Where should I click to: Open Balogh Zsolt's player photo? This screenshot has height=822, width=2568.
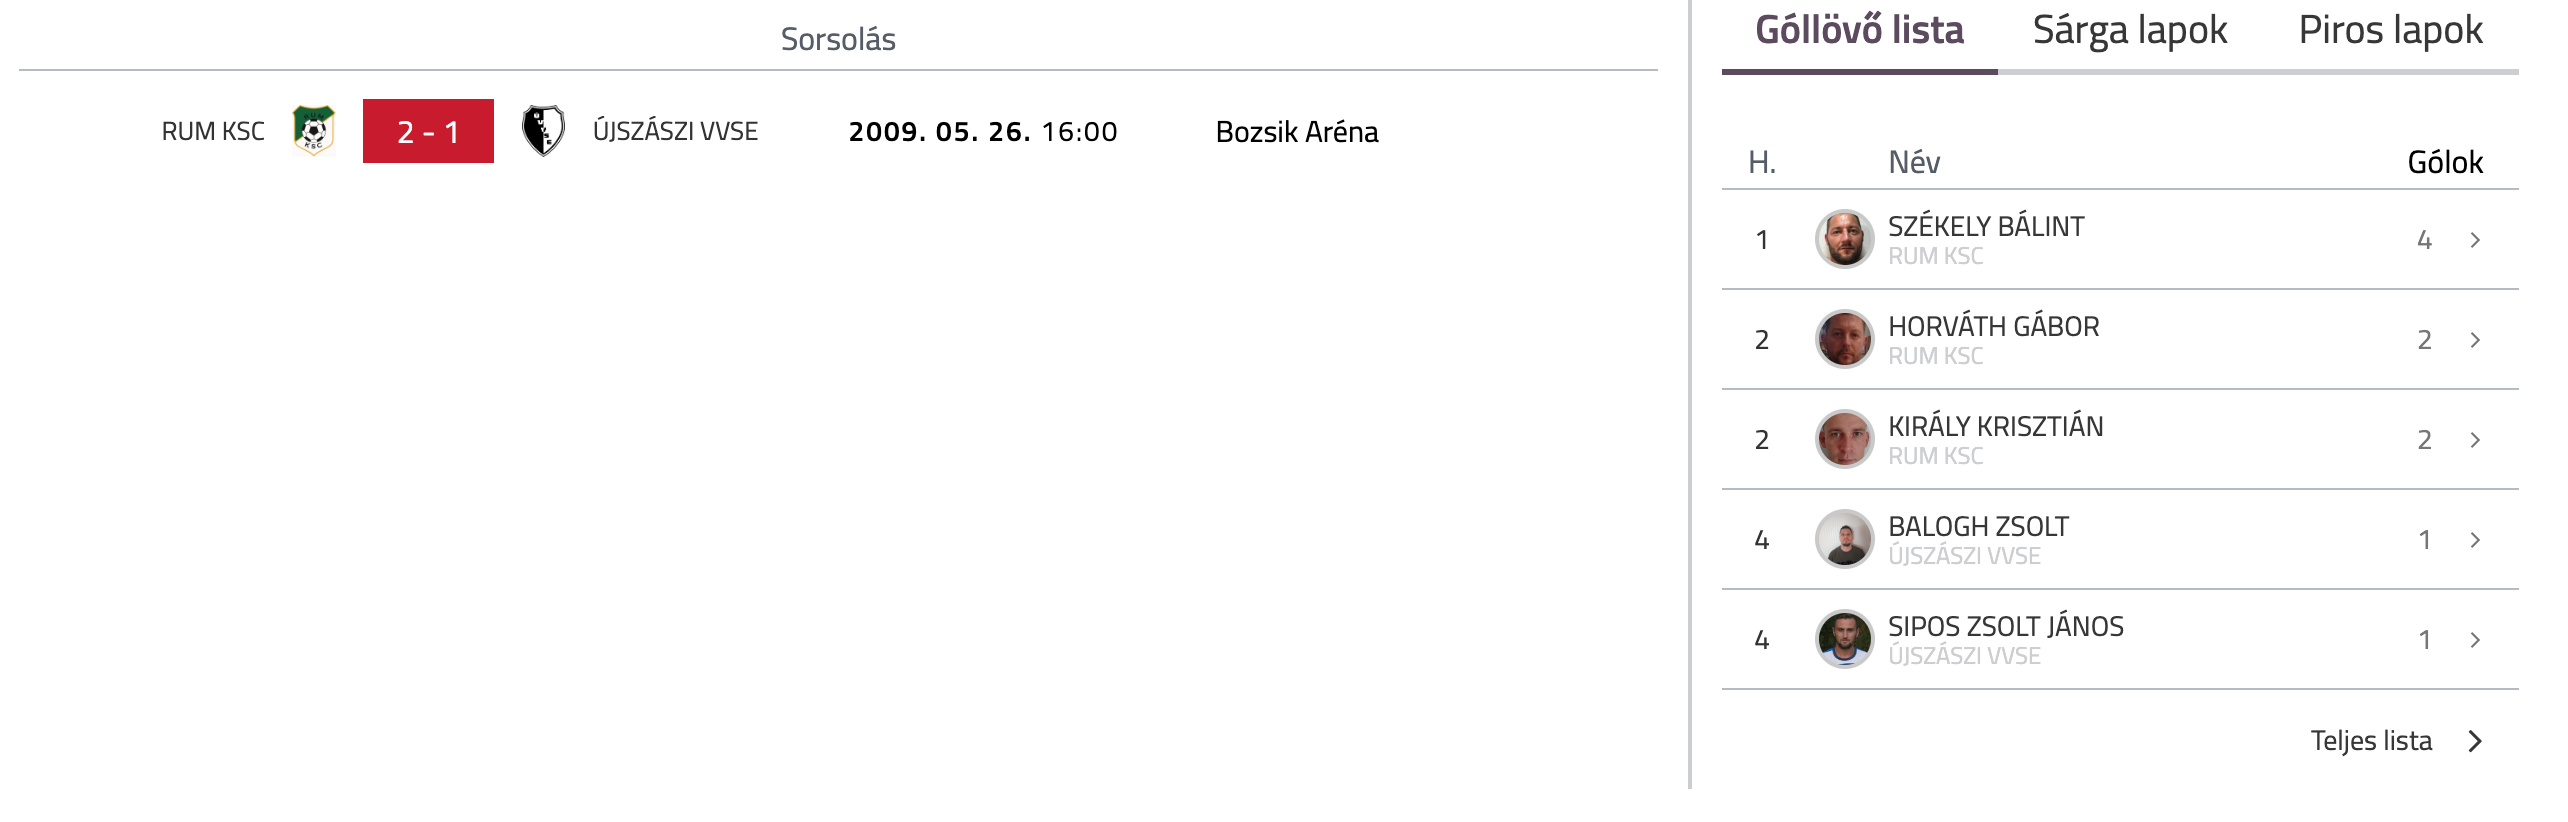pos(1844,539)
